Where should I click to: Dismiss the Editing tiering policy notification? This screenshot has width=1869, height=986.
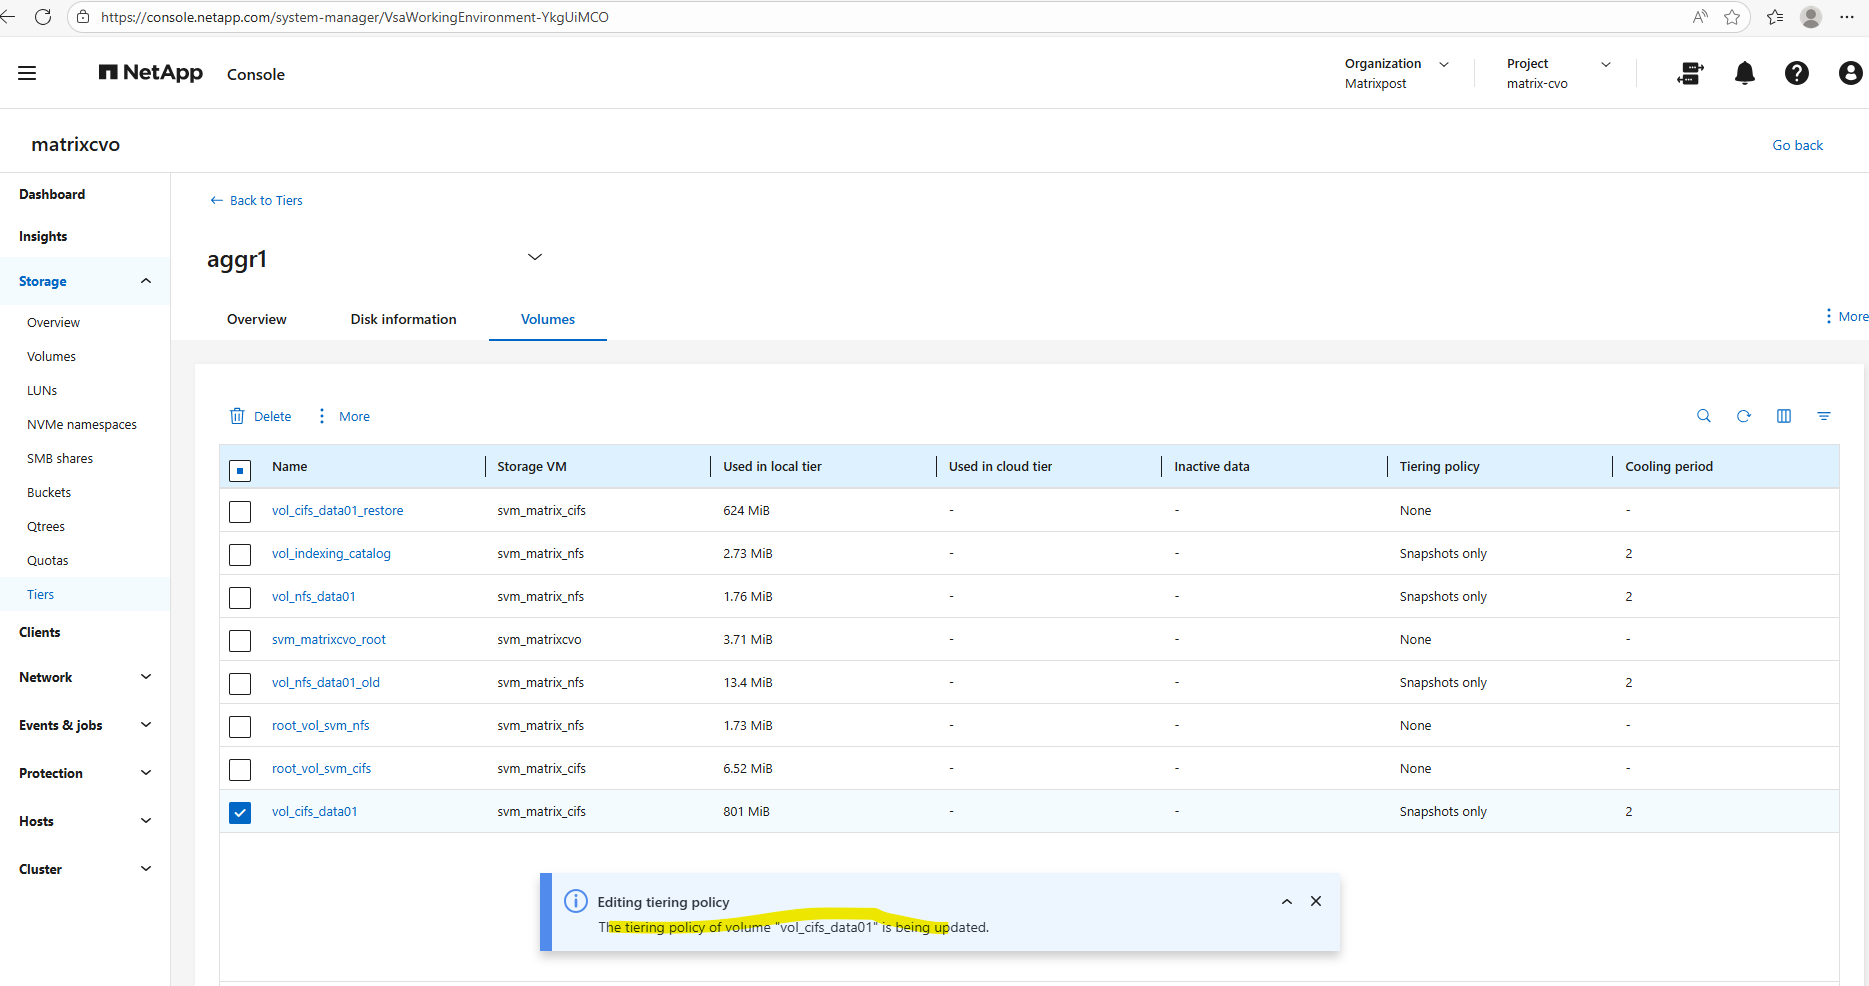(x=1316, y=901)
